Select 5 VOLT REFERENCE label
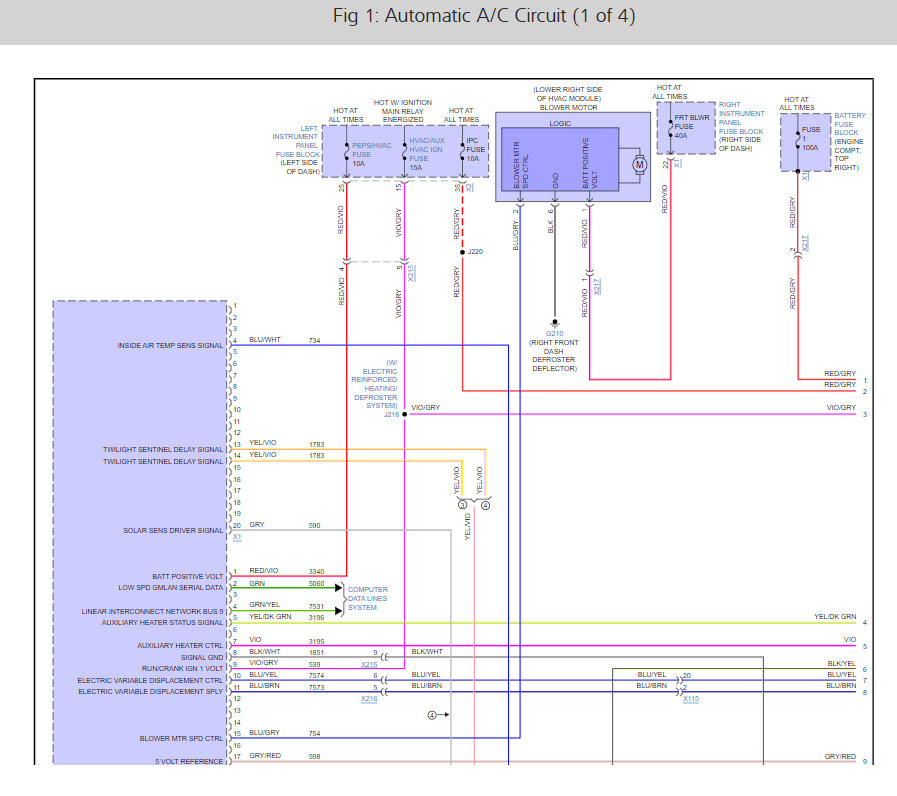The image size is (897, 796). click(x=189, y=762)
